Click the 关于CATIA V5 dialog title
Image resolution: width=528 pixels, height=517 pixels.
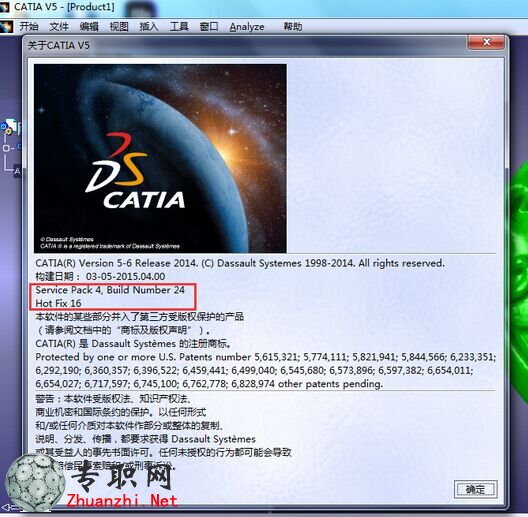point(59,45)
